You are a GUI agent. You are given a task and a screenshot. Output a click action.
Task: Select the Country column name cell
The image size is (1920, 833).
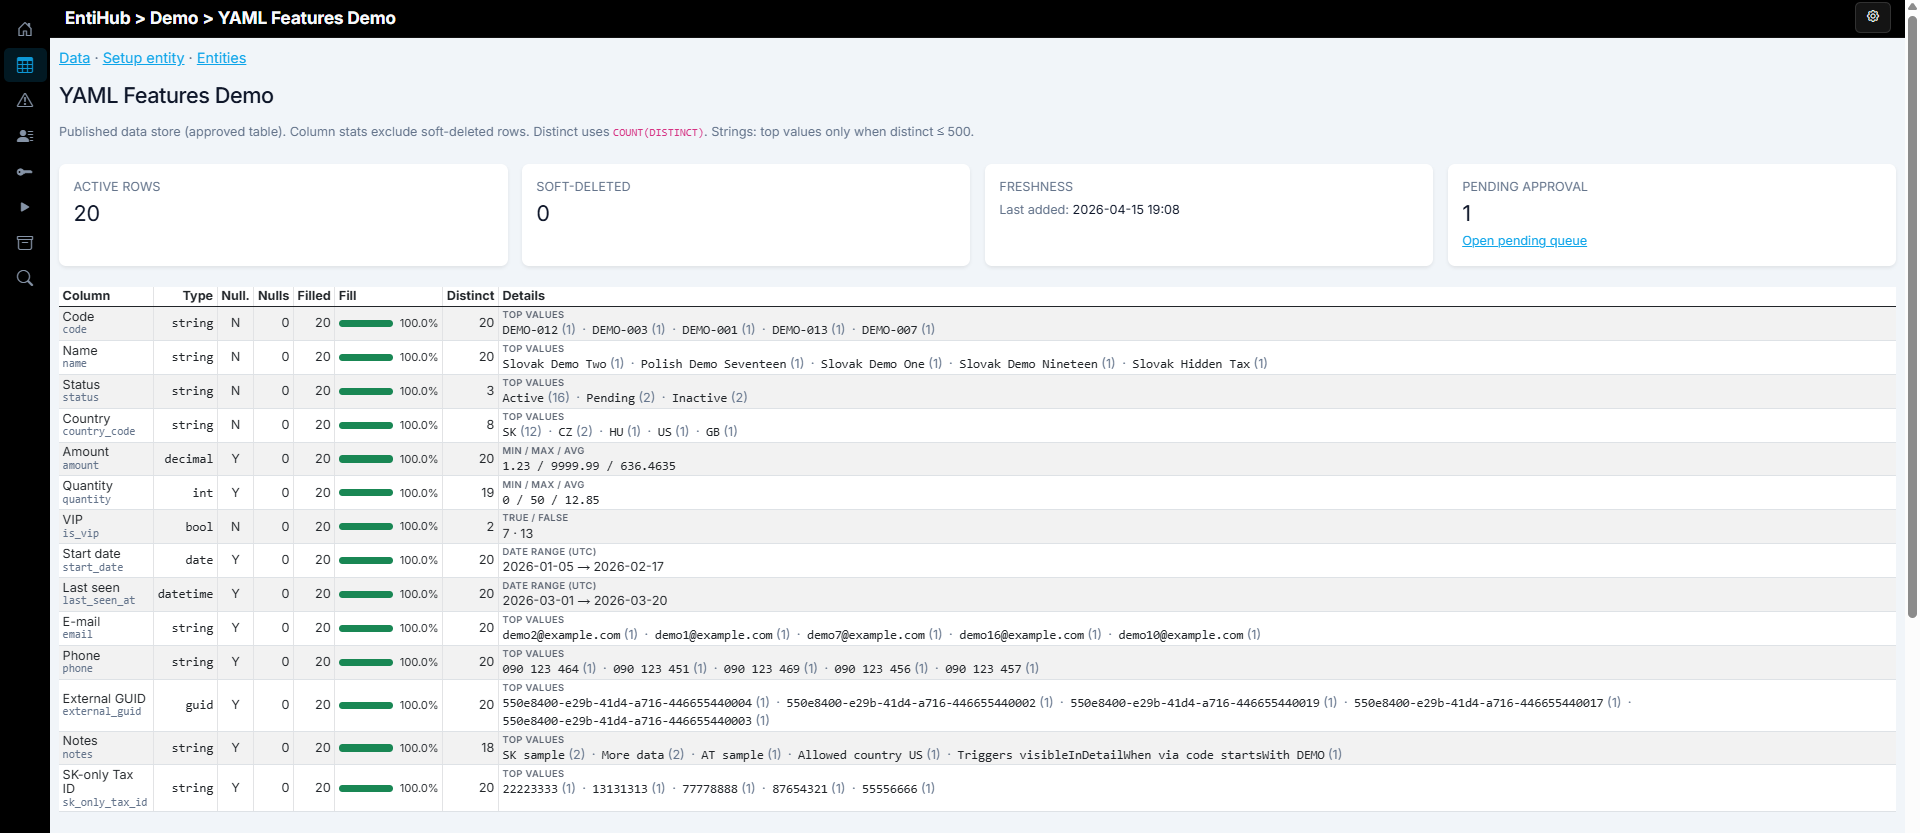point(106,425)
